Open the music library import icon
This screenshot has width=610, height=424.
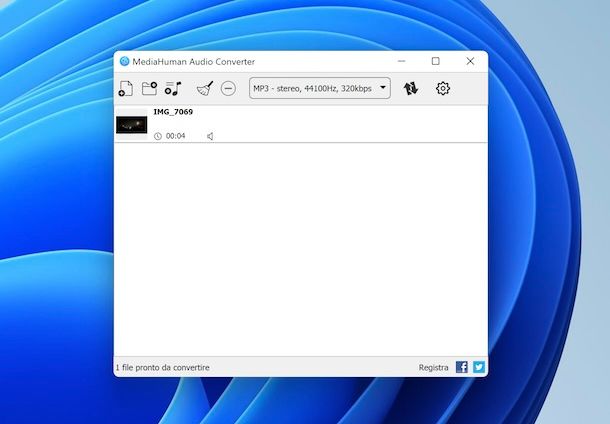click(173, 88)
